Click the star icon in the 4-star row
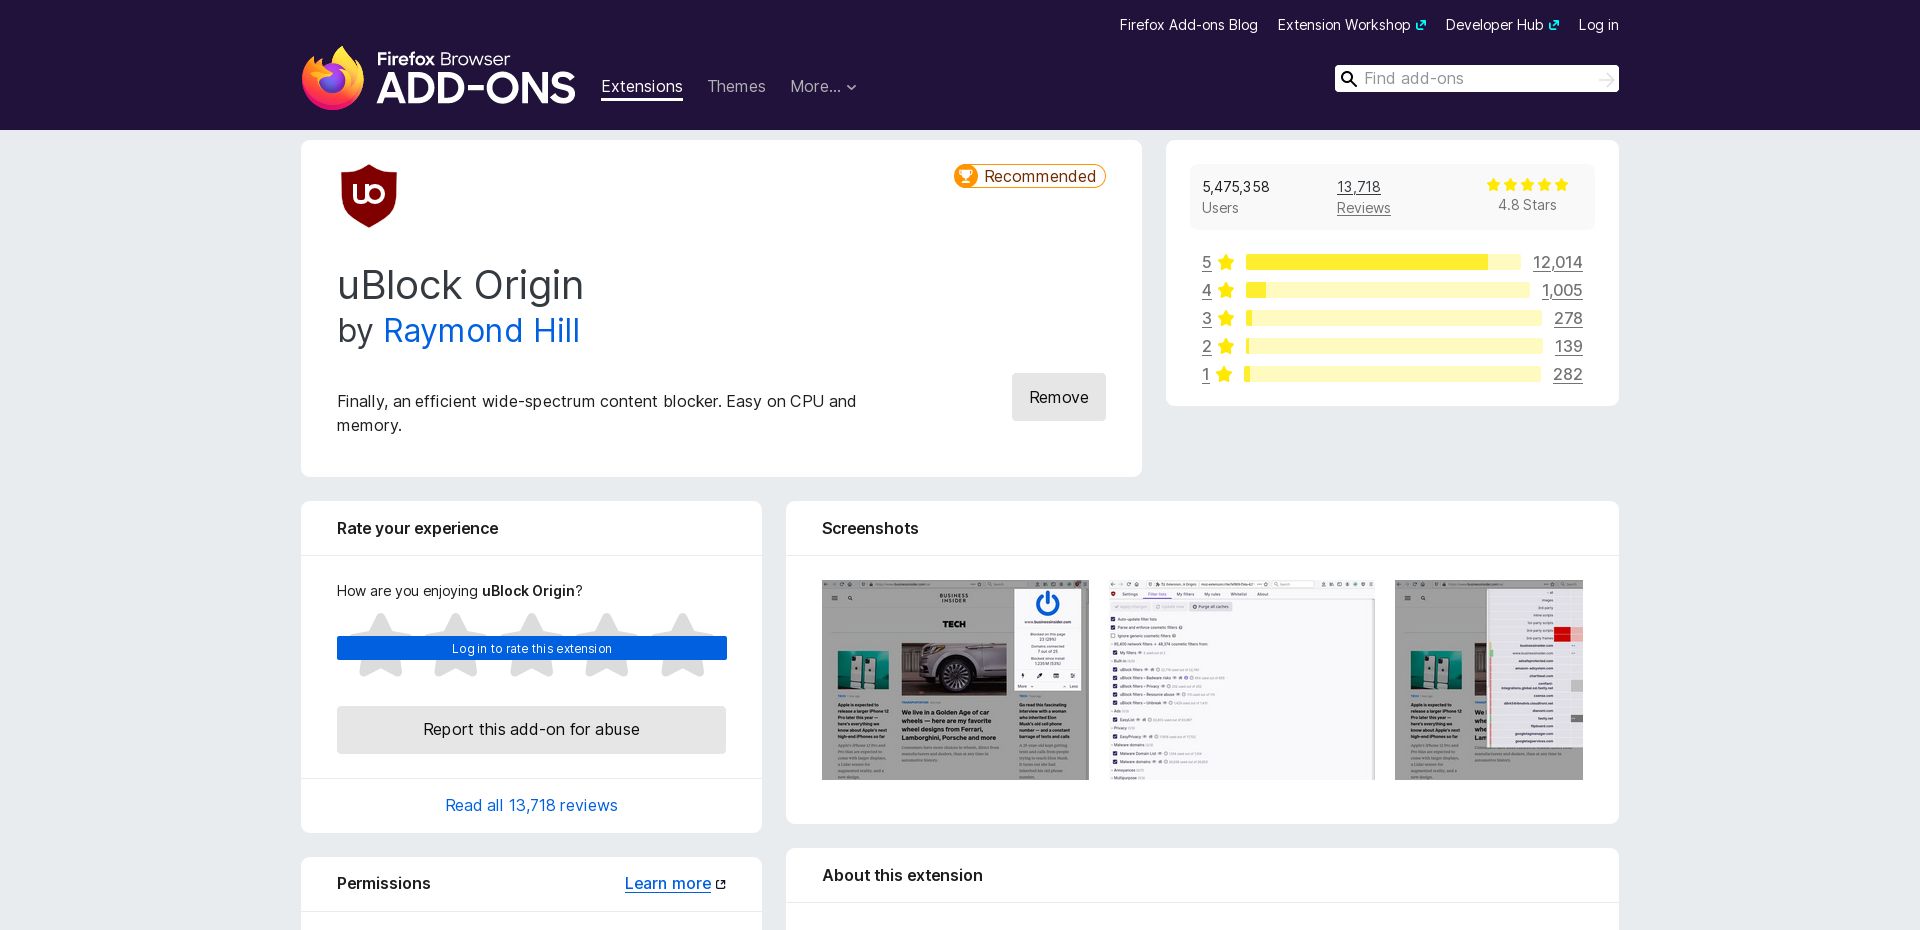 tap(1226, 290)
